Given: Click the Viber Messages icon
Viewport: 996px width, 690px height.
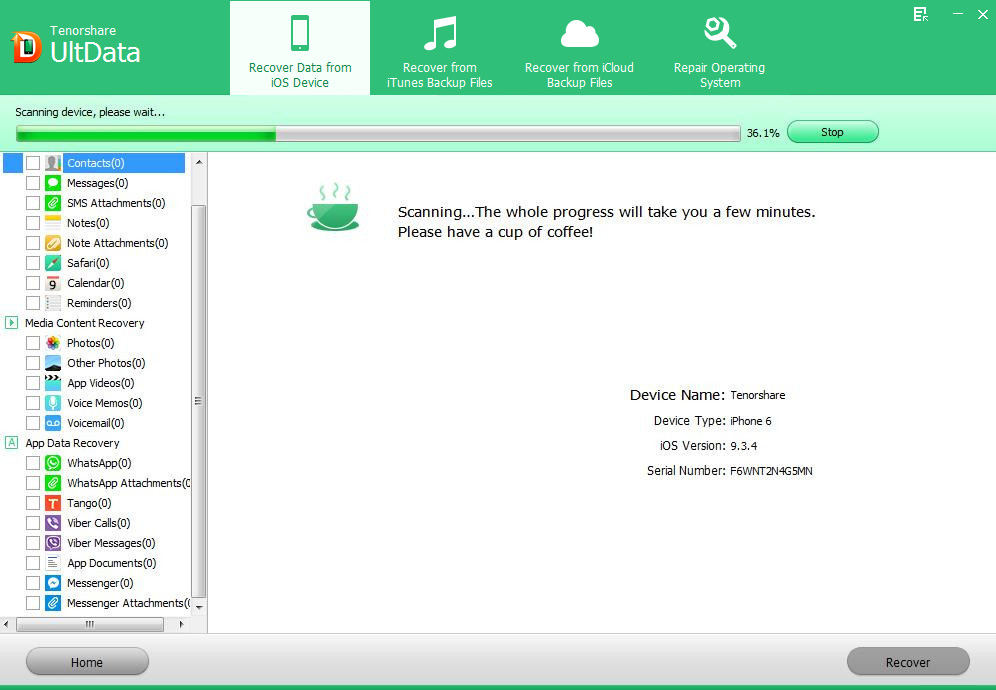Looking at the screenshot, I should tap(53, 543).
